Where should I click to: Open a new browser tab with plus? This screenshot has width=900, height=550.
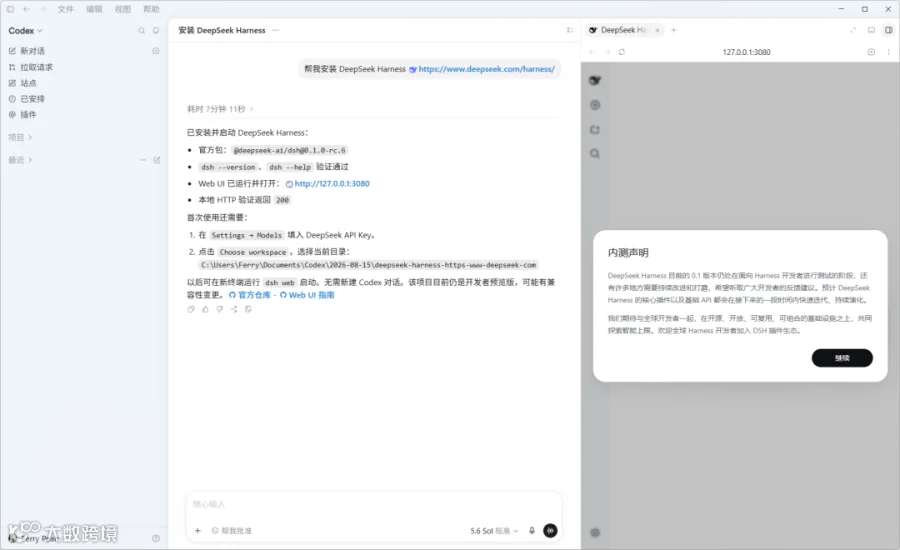coord(674,30)
